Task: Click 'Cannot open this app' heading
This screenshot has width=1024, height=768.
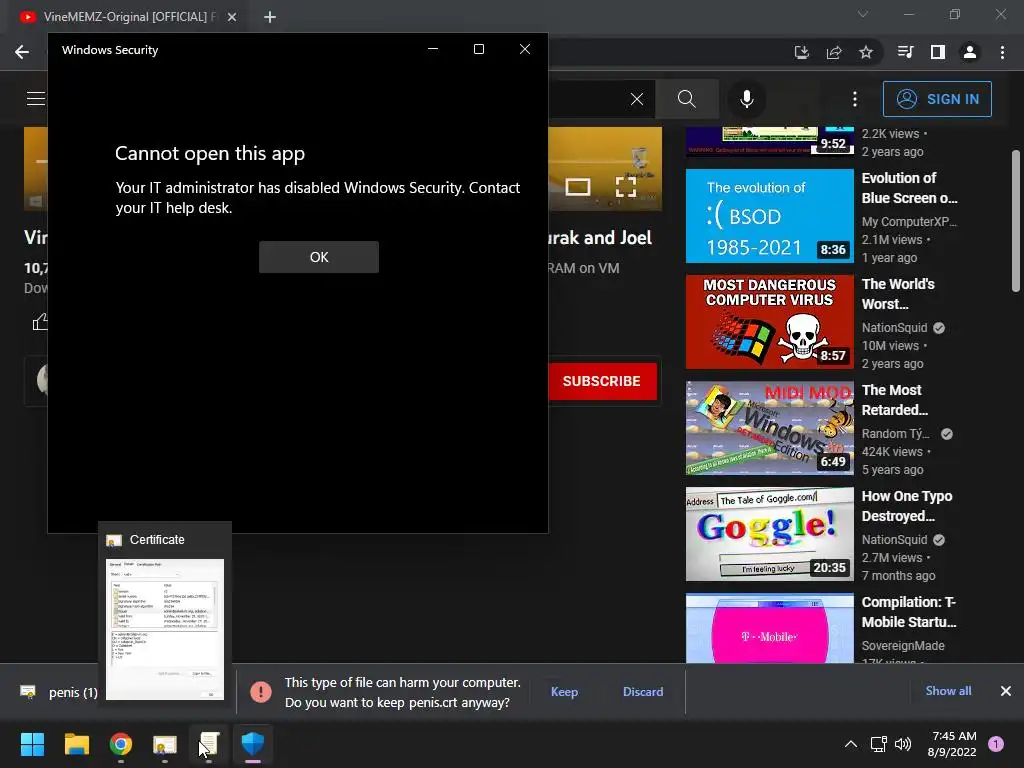Action: pyautogui.click(x=210, y=153)
